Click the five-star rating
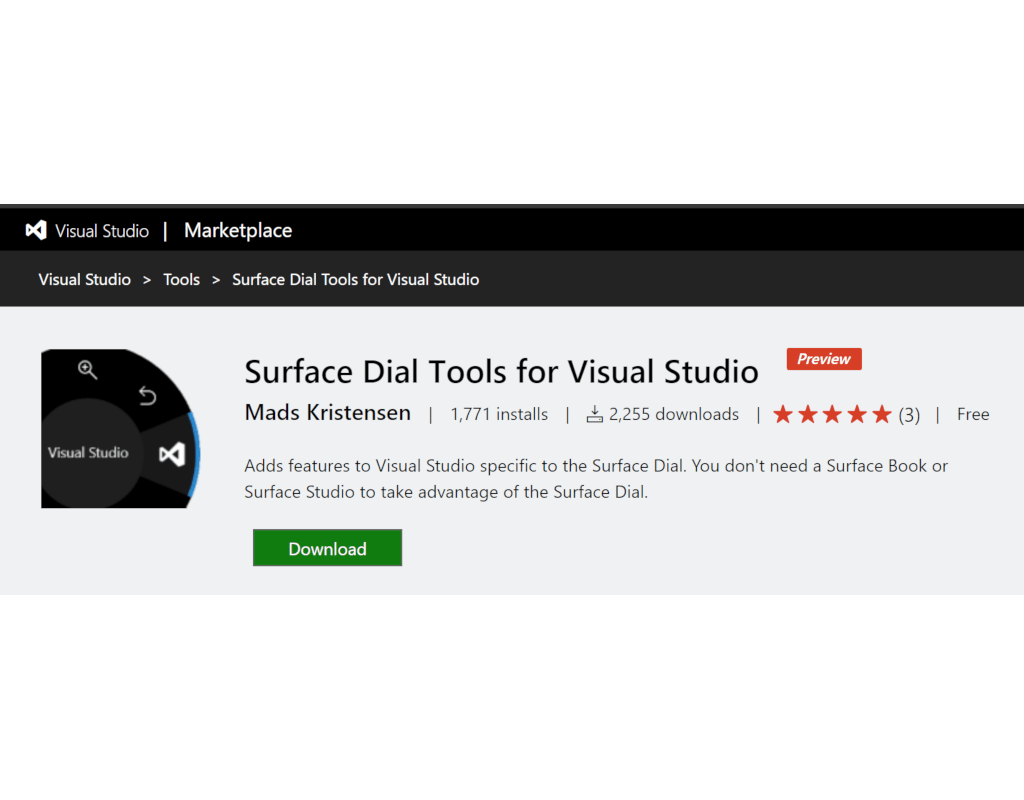Screen dimensions: 1024x800 832,414
